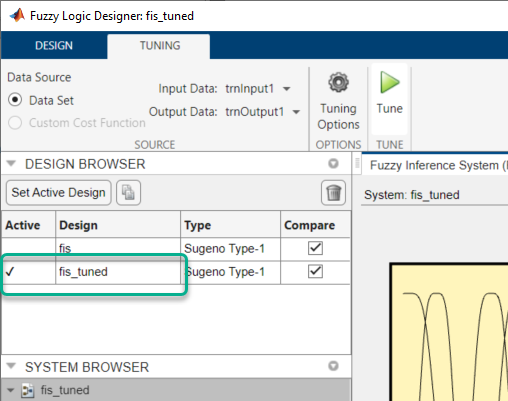Collapse the System Browser panel

11,366
